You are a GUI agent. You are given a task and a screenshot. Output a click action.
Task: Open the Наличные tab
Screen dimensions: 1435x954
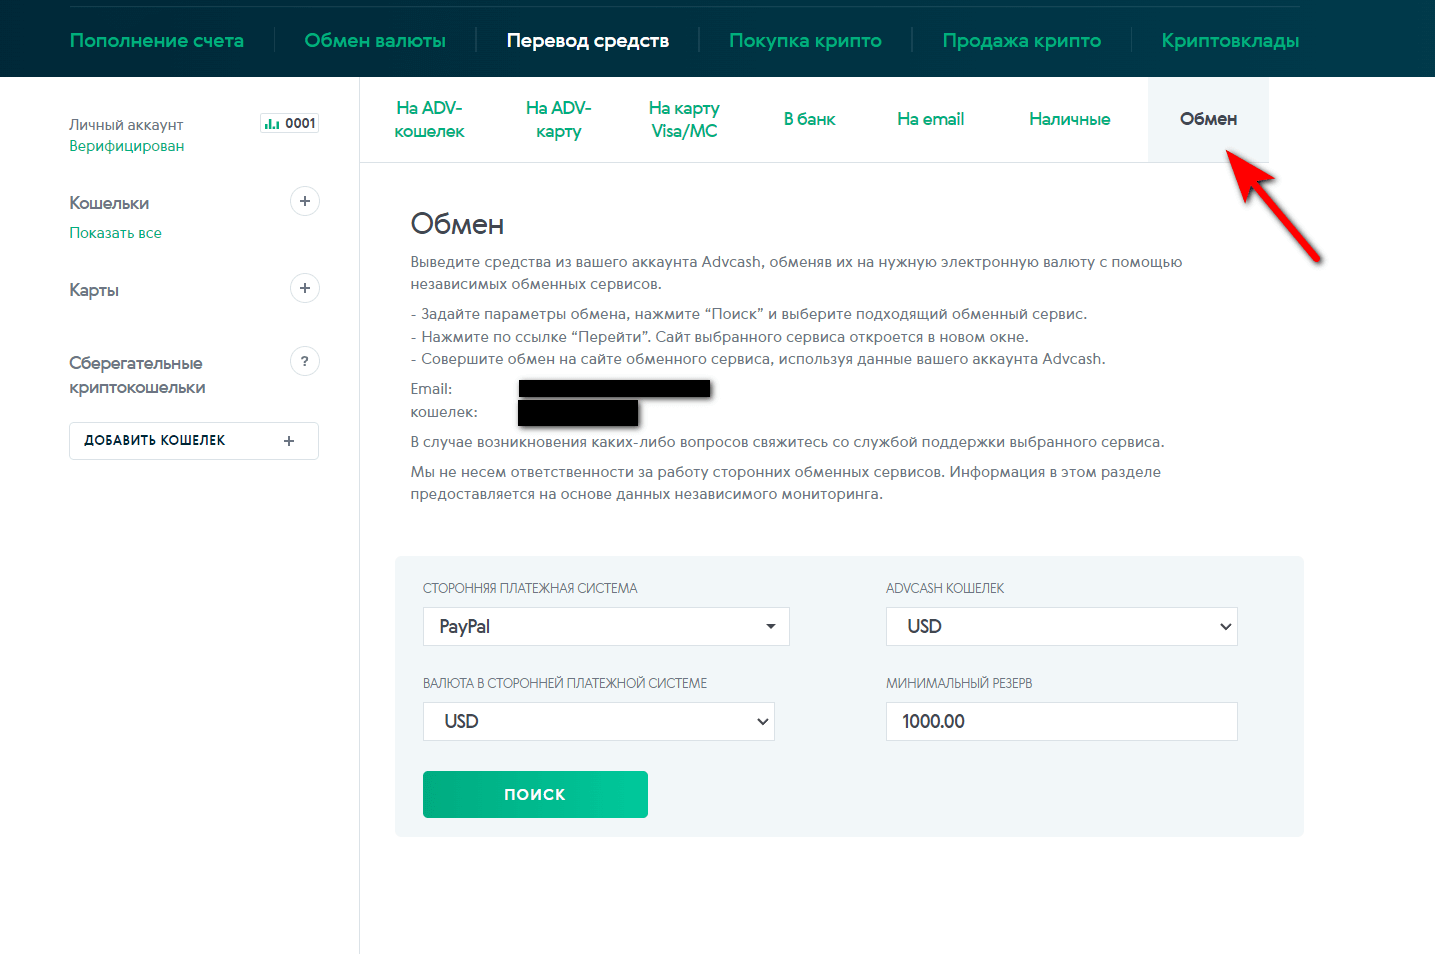(x=1069, y=119)
